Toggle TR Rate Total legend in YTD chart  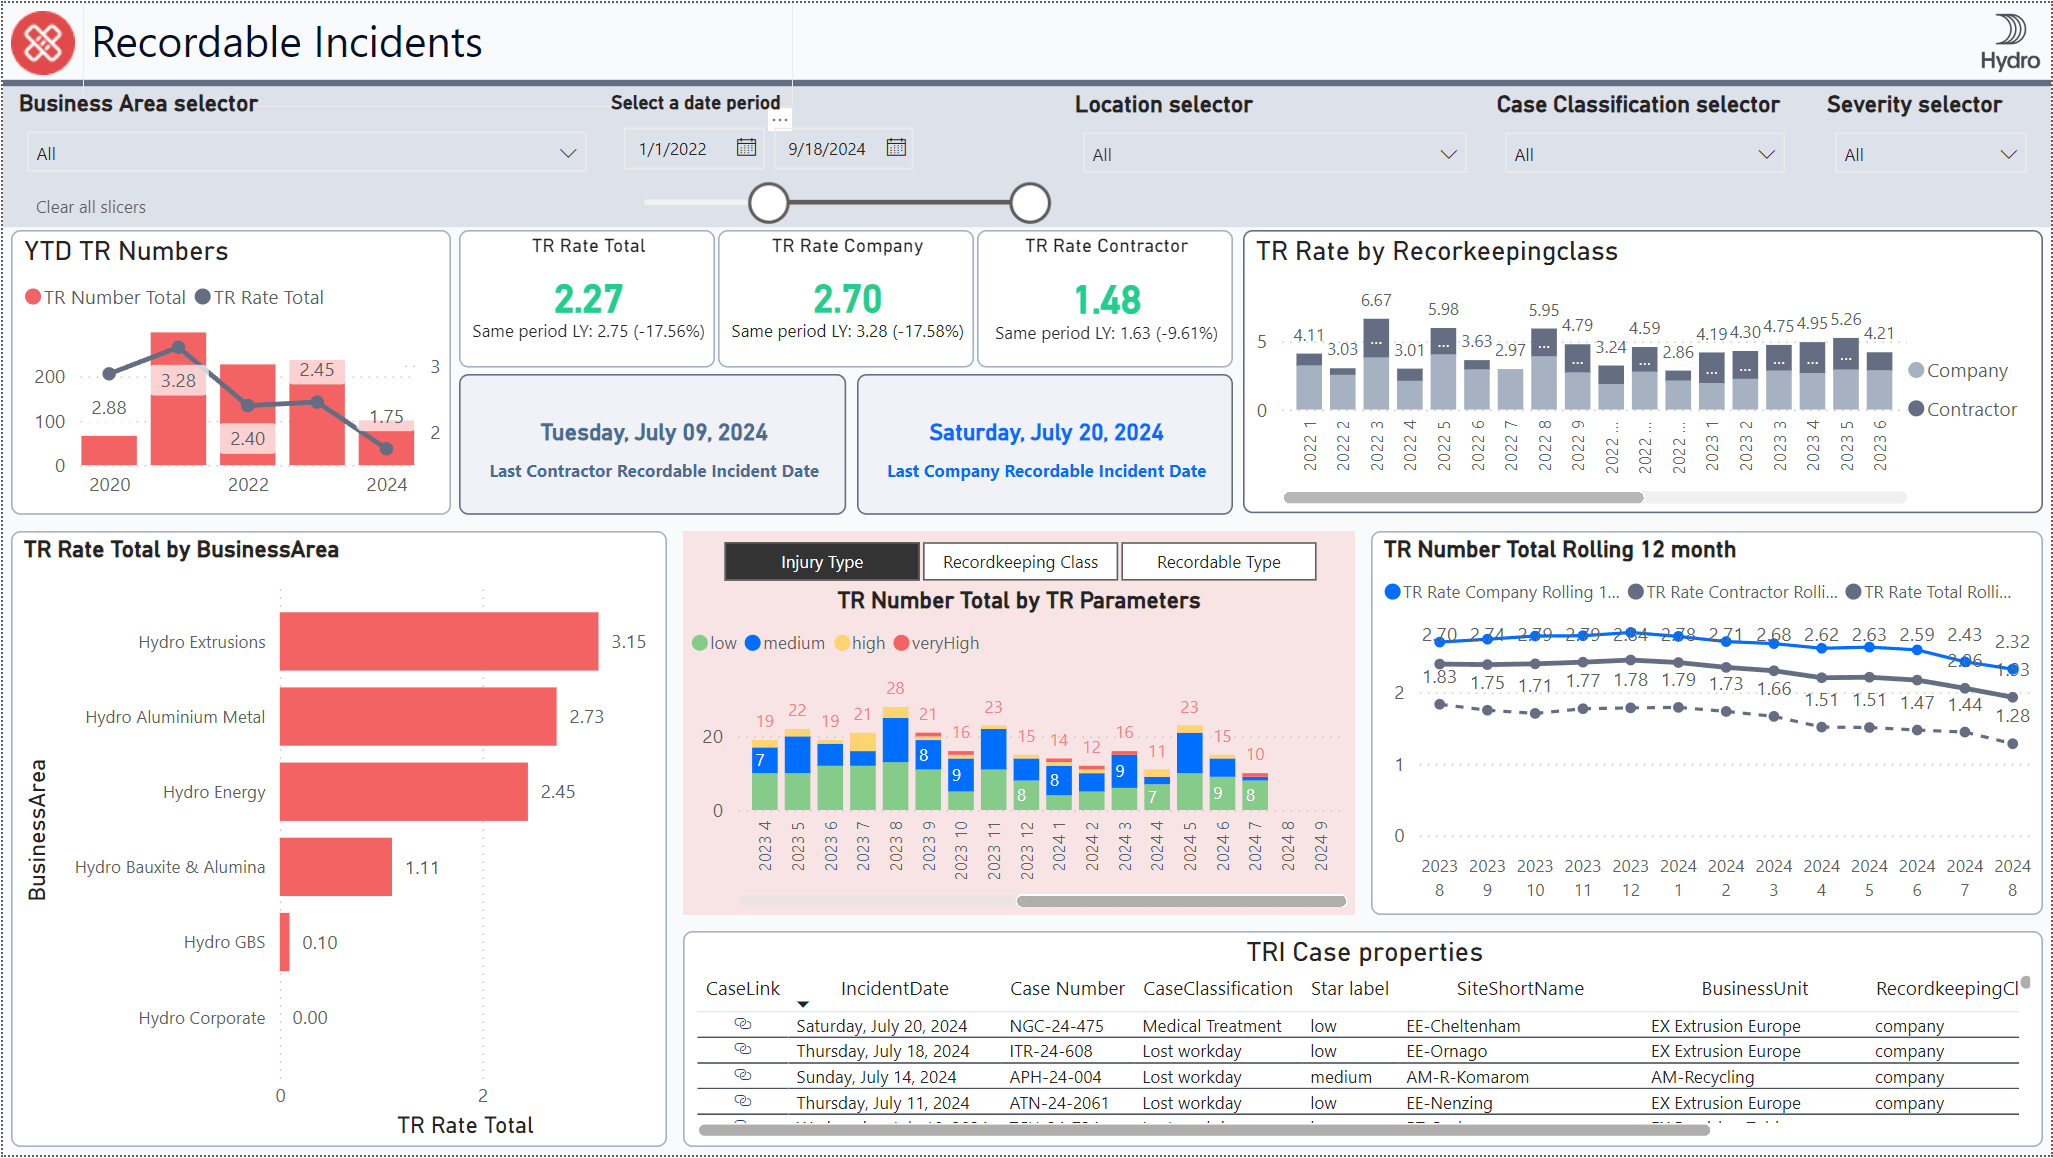click(x=259, y=297)
